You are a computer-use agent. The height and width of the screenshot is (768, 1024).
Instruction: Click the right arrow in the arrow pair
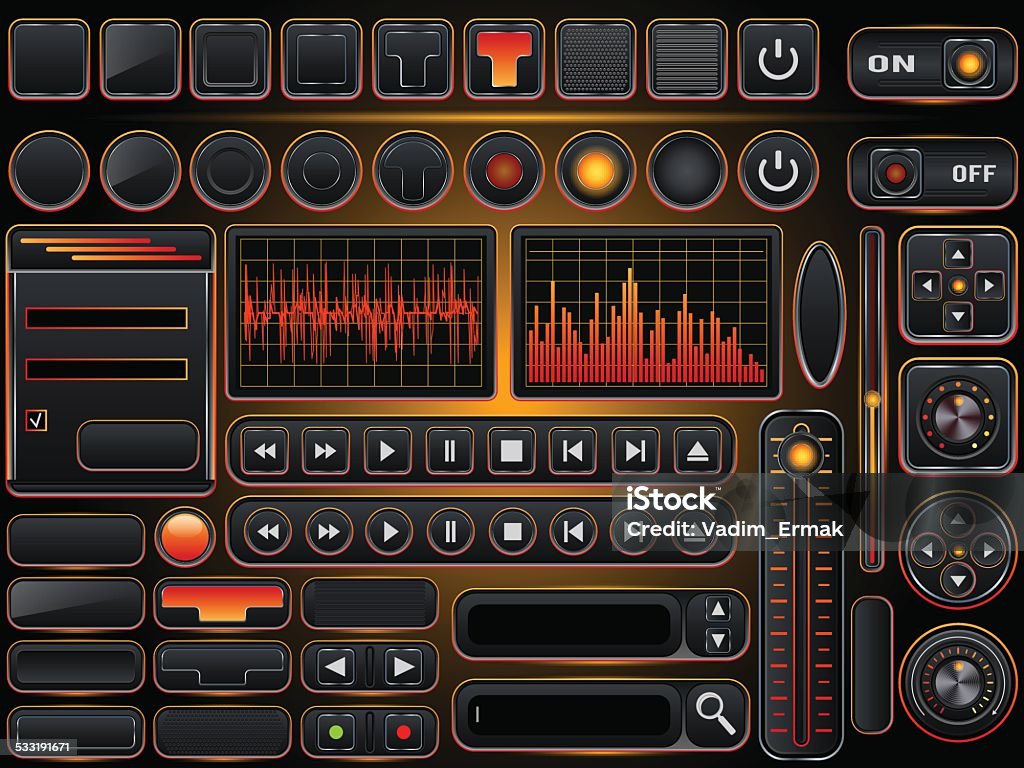coord(404,667)
